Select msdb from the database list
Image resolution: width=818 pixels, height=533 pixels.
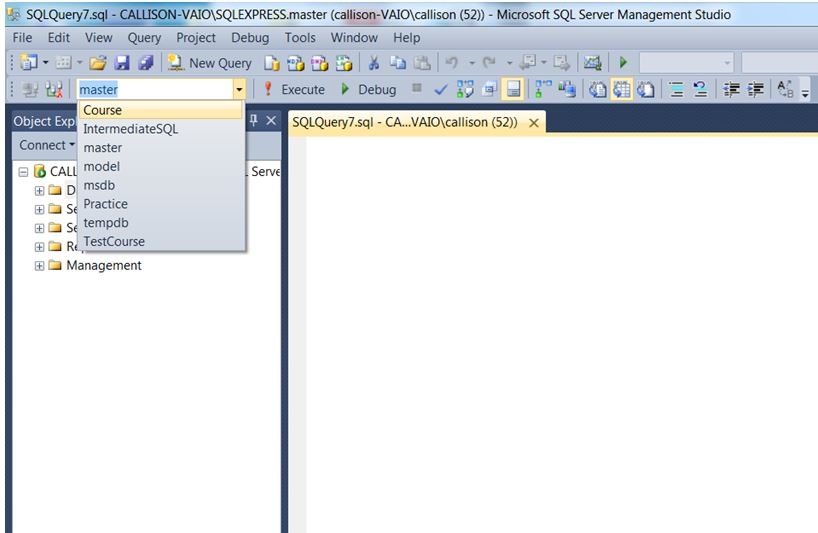point(161,185)
